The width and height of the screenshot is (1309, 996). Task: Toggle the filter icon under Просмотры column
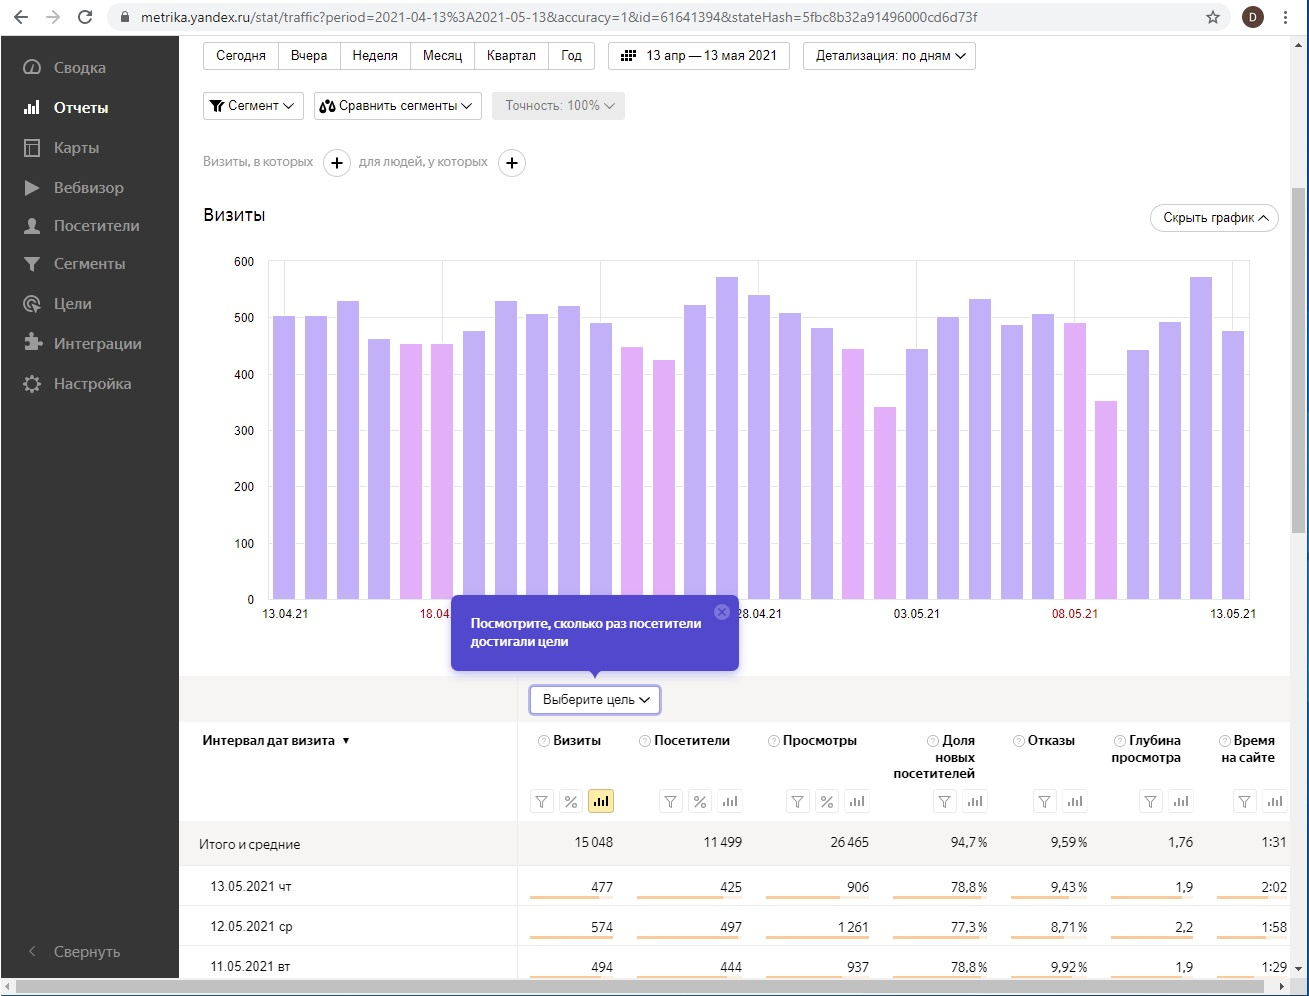797,801
